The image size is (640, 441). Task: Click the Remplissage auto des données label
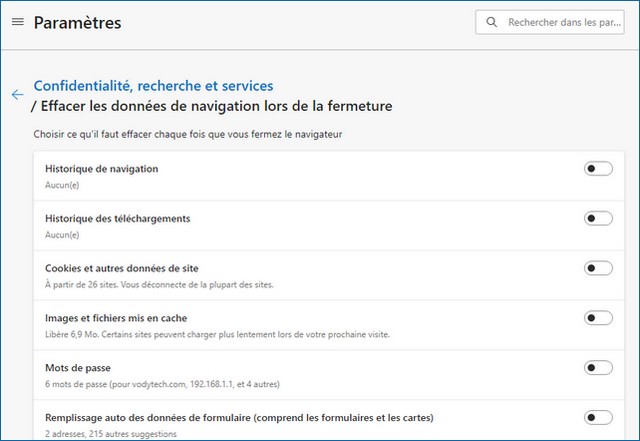click(x=239, y=418)
